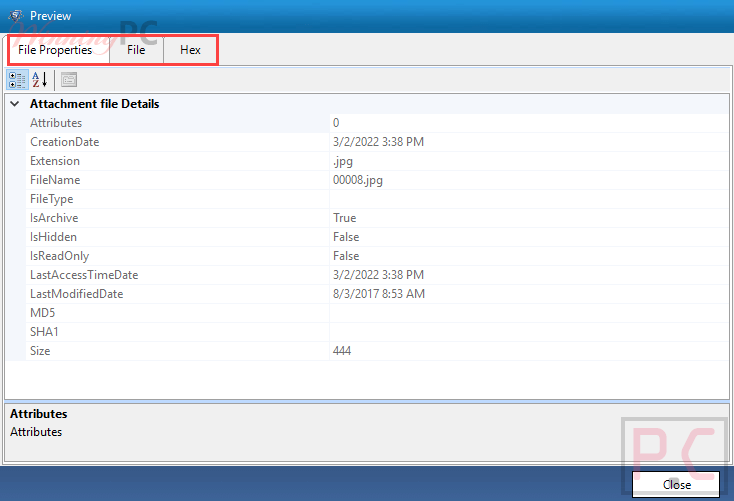
Task: Switch to Categorized view in property grid
Action: pyautogui.click(x=17, y=80)
